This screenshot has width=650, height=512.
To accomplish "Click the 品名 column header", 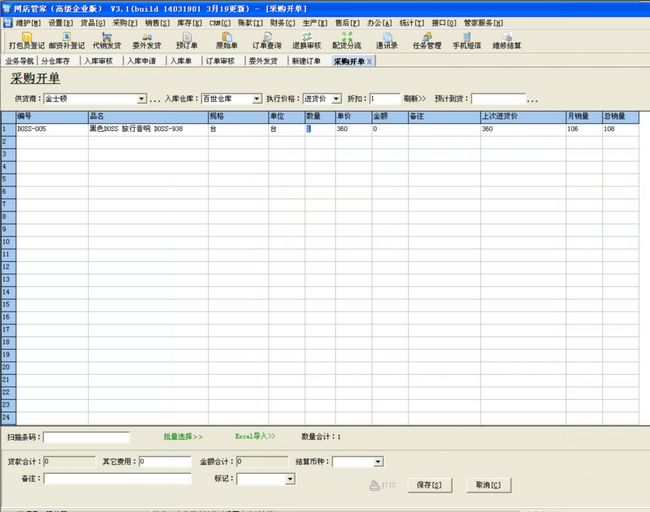I will point(148,116).
